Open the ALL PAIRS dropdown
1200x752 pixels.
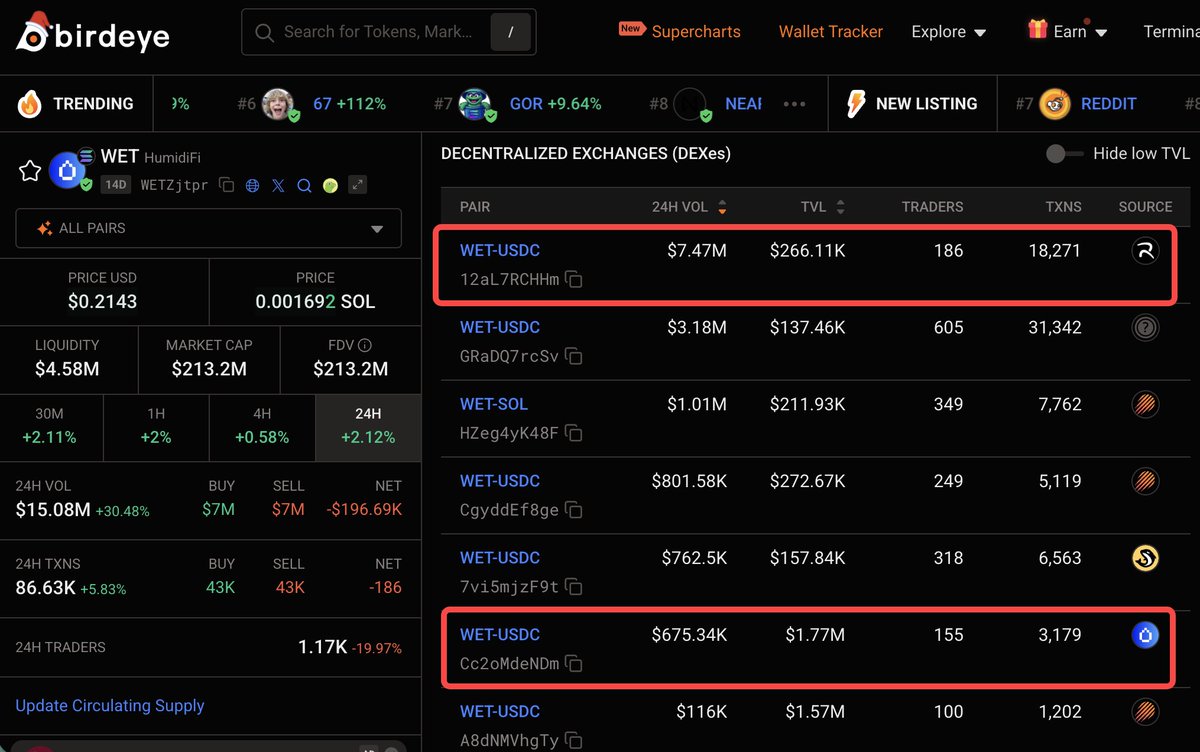(x=208, y=228)
